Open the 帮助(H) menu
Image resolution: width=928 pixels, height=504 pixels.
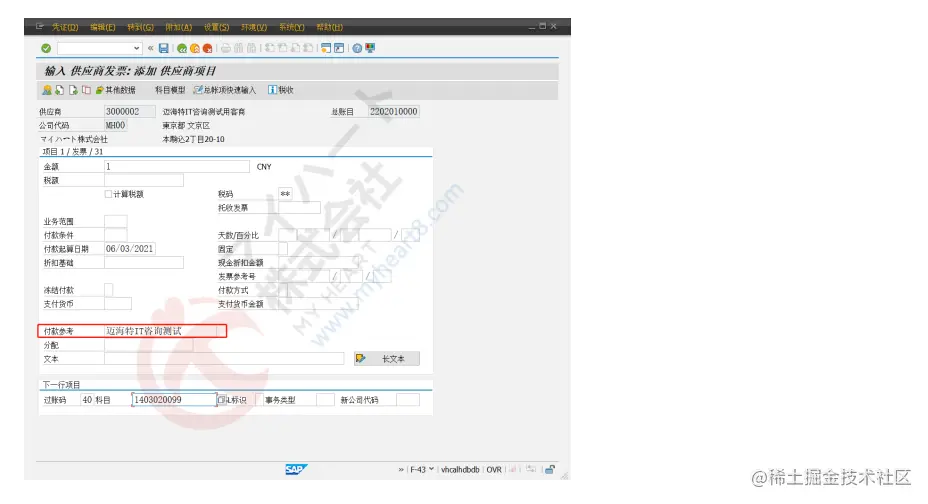pyautogui.click(x=329, y=27)
